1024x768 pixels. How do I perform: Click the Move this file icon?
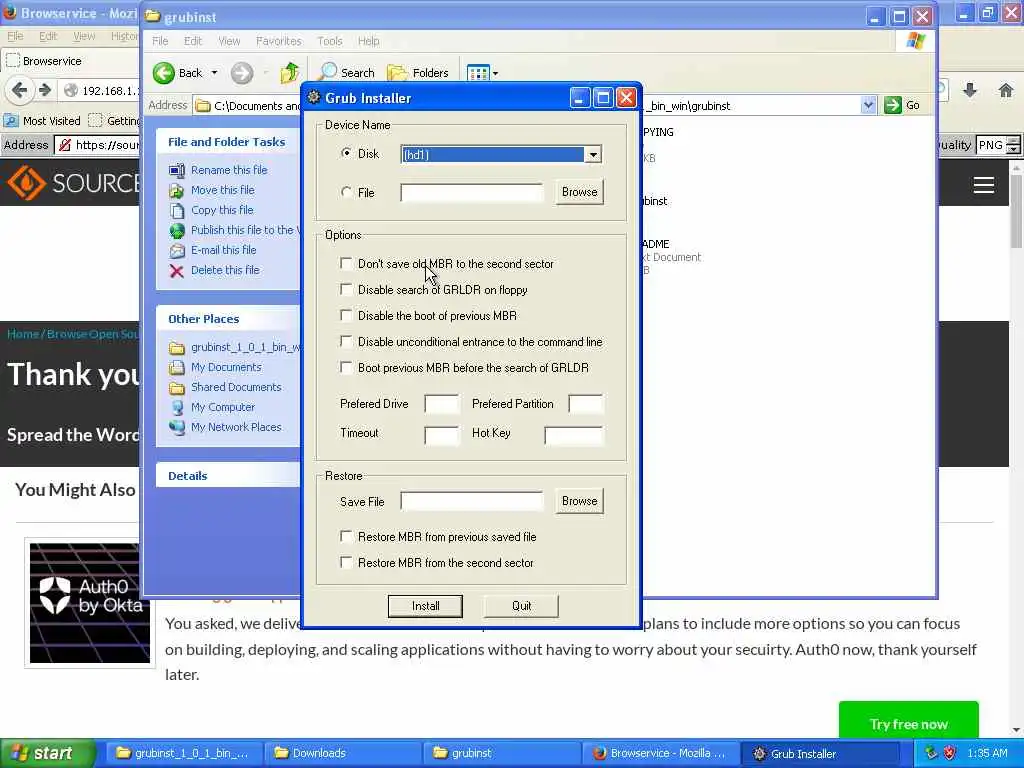(x=176, y=190)
